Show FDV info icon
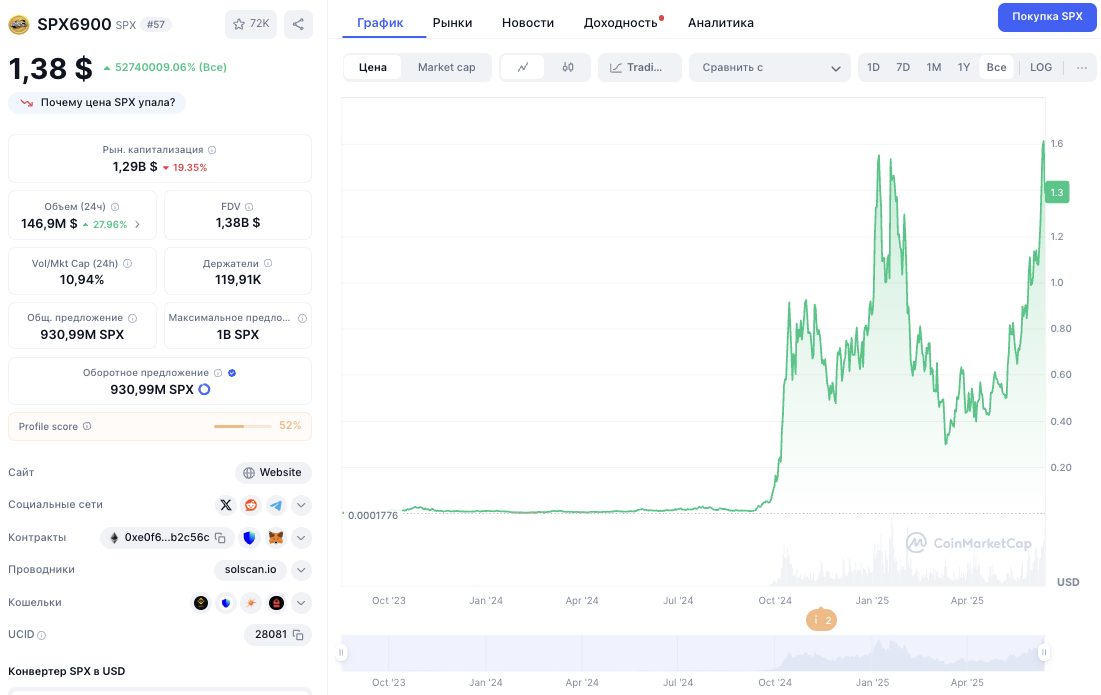1101x695 pixels. [249, 206]
